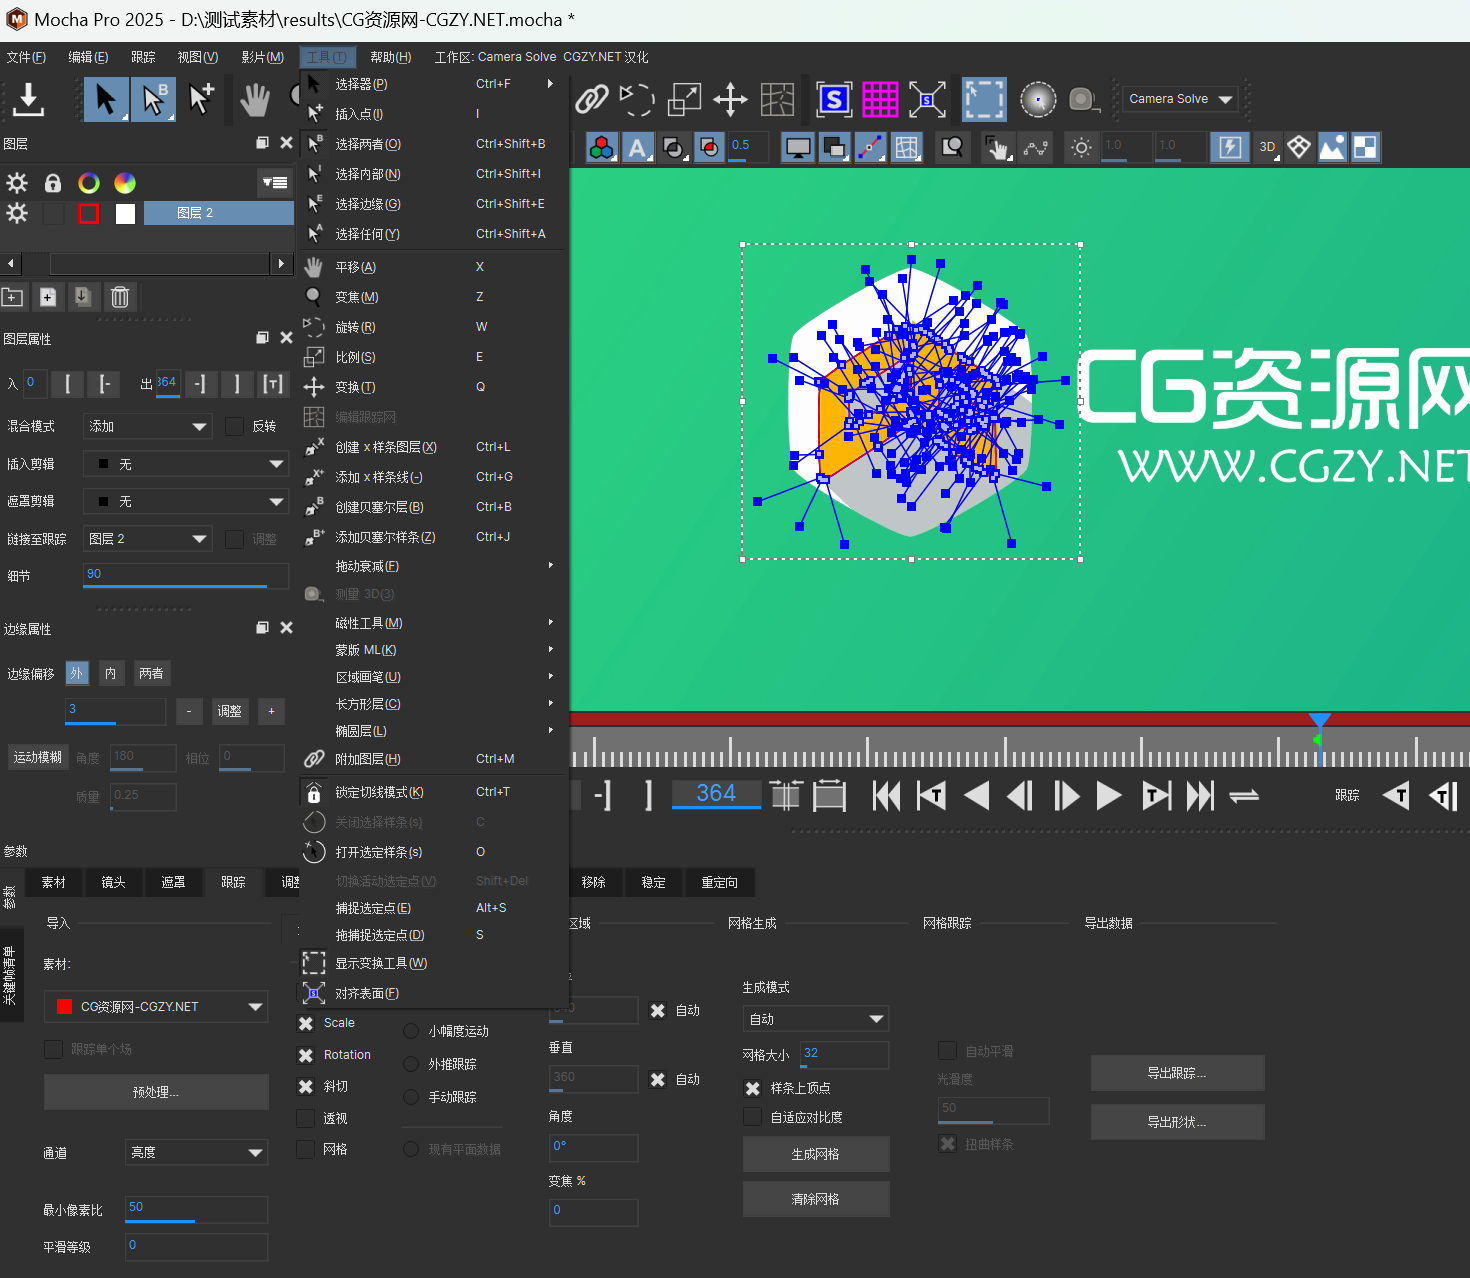Open the 通道 channel dropdown
The image size is (1470, 1278).
point(196,1153)
